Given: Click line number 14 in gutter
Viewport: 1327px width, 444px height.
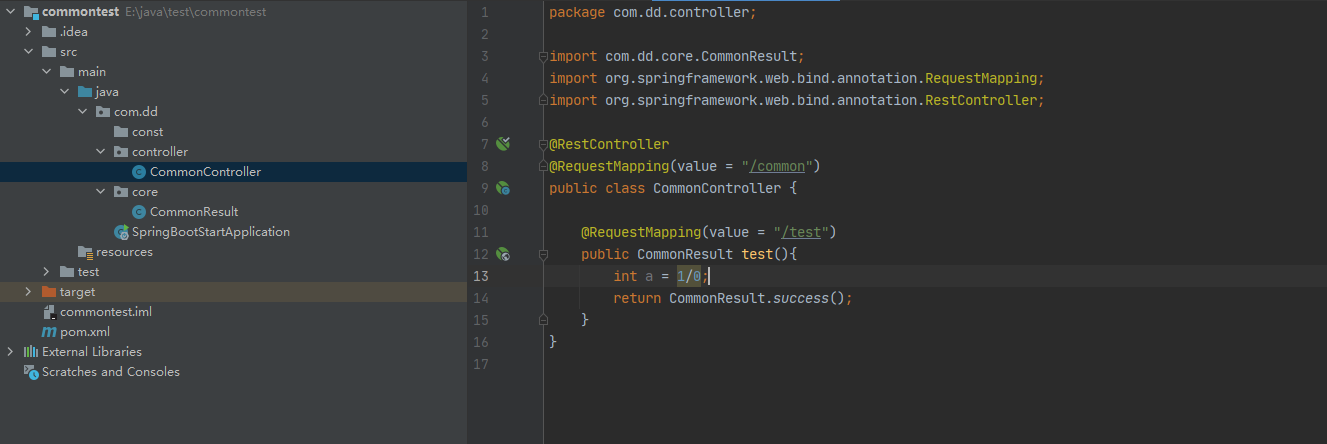Looking at the screenshot, I should 482,298.
